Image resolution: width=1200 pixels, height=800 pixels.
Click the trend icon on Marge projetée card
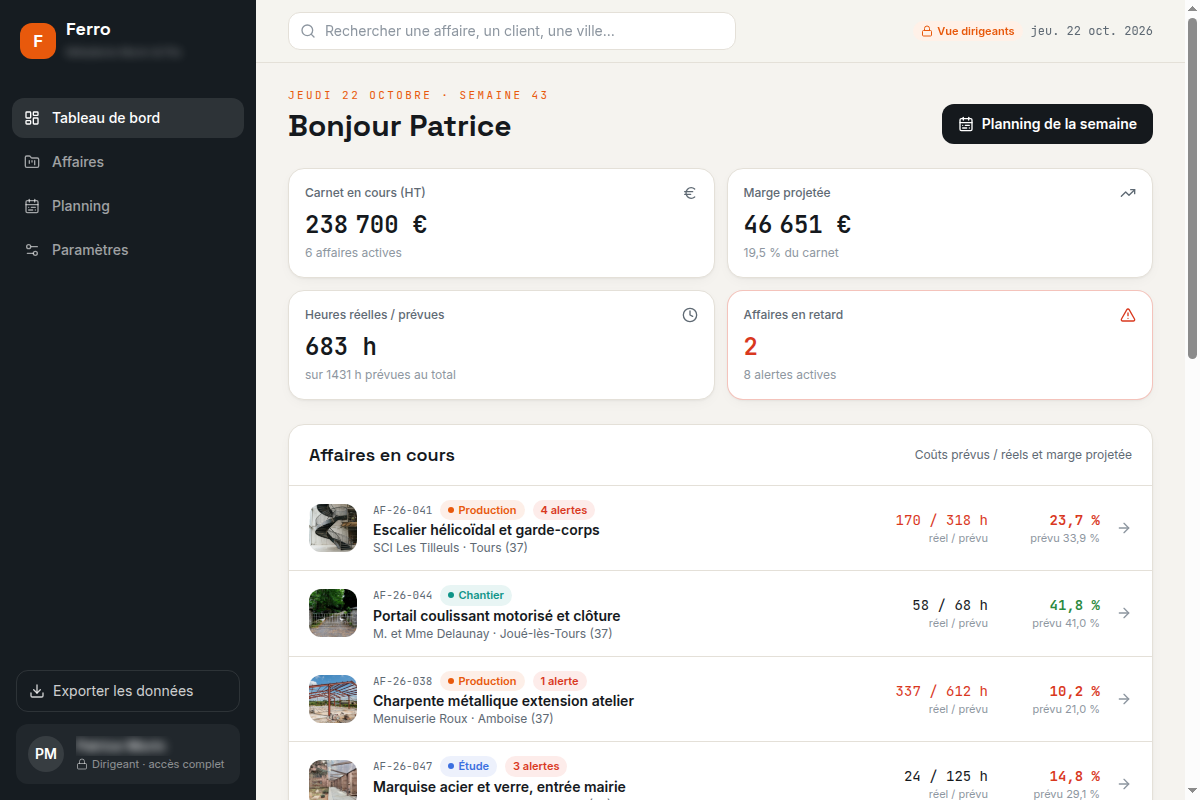pyautogui.click(x=1128, y=193)
